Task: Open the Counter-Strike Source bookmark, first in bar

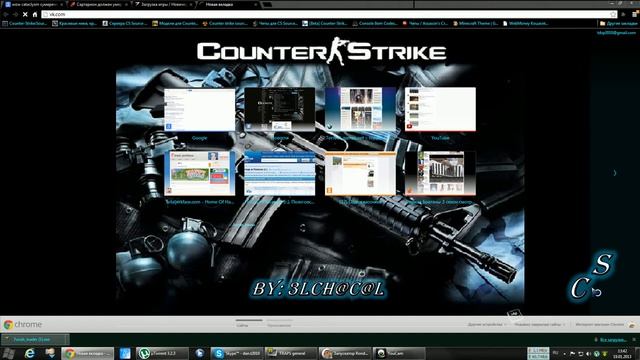Action: [24, 24]
